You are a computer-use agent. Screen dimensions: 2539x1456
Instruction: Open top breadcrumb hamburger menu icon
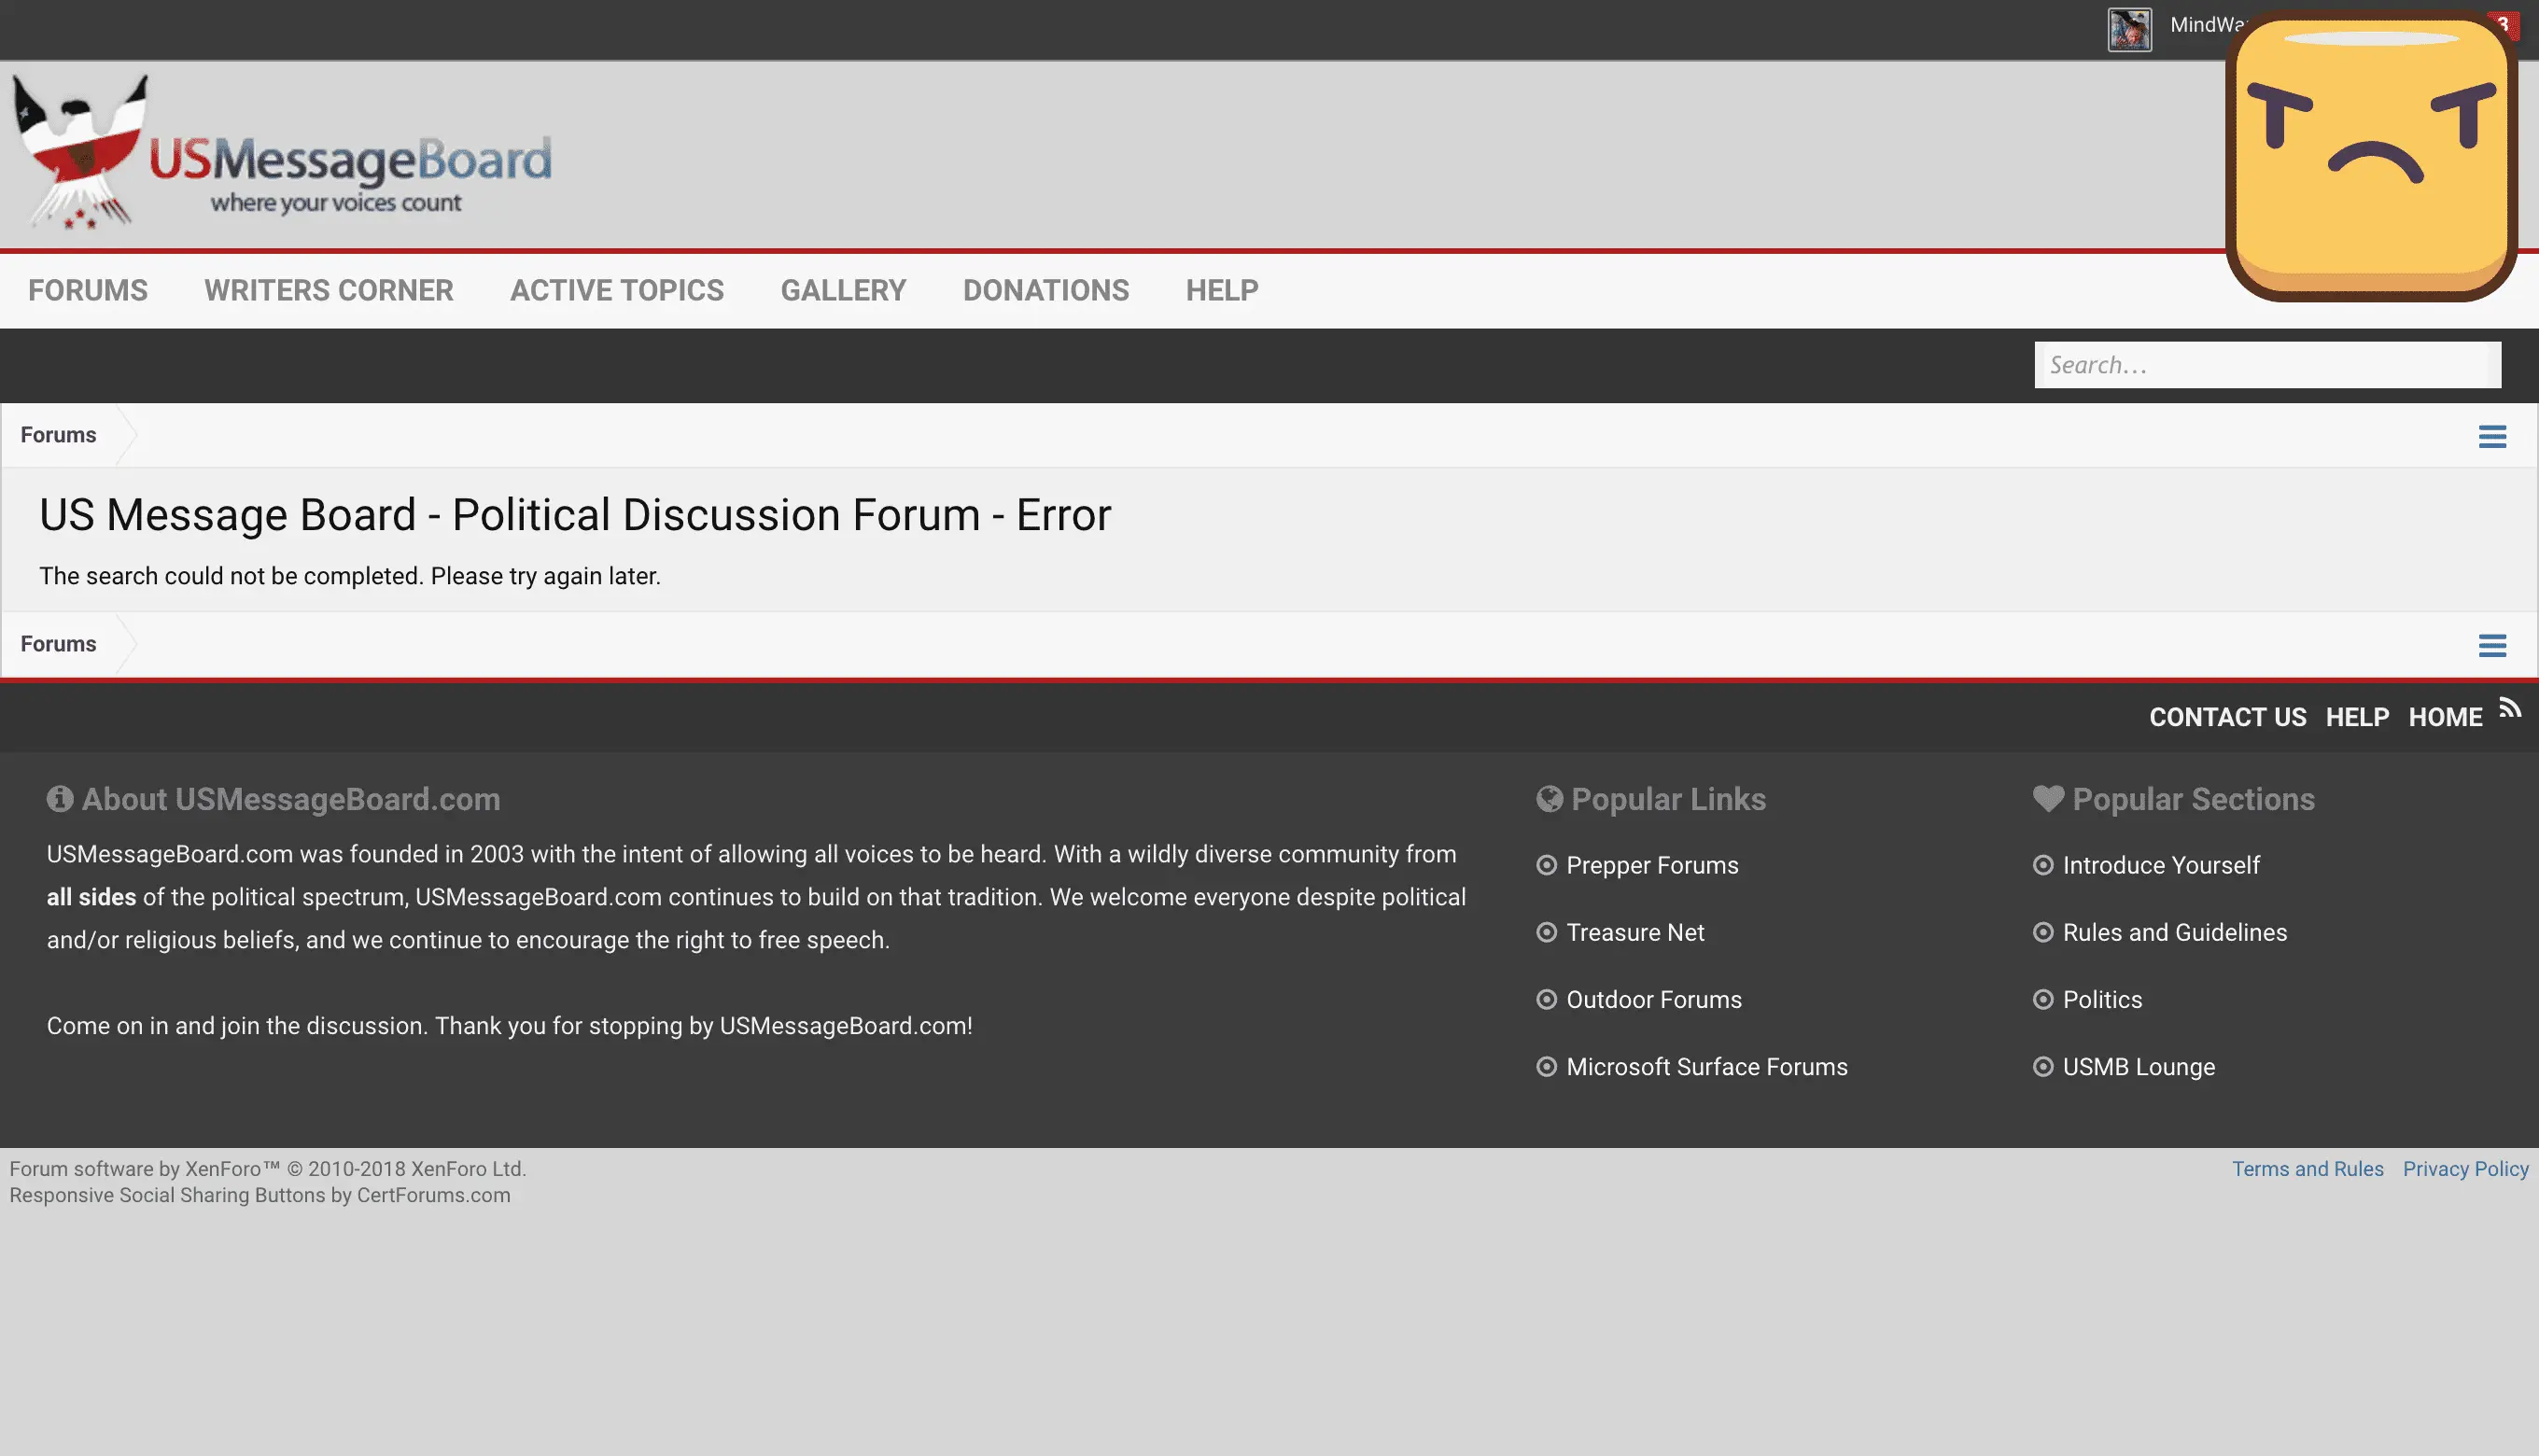click(x=2492, y=436)
